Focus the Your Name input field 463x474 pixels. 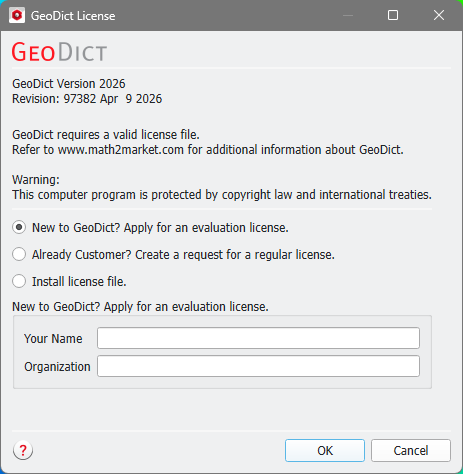tap(258, 338)
